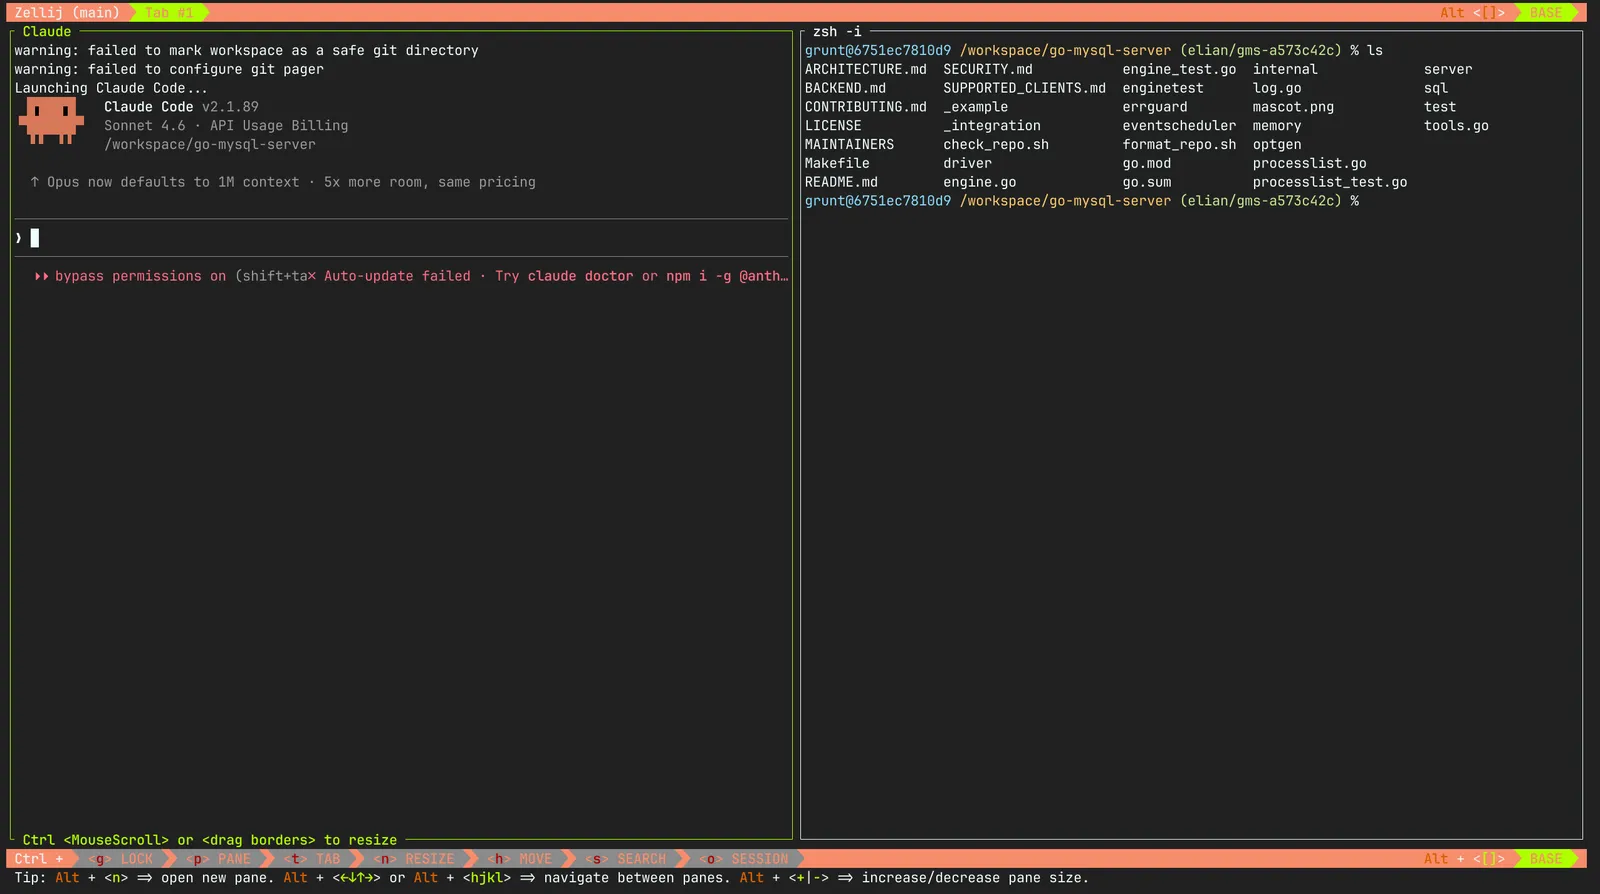This screenshot has height=894, width=1600.
Task: Click the failed to configure git pager warning
Action: (x=169, y=69)
